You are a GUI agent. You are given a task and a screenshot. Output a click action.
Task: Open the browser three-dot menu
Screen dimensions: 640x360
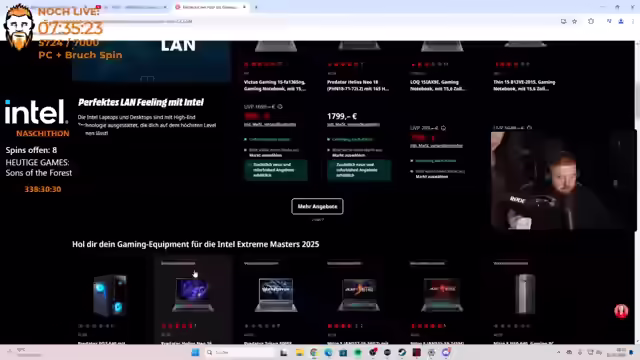[x=633, y=21]
